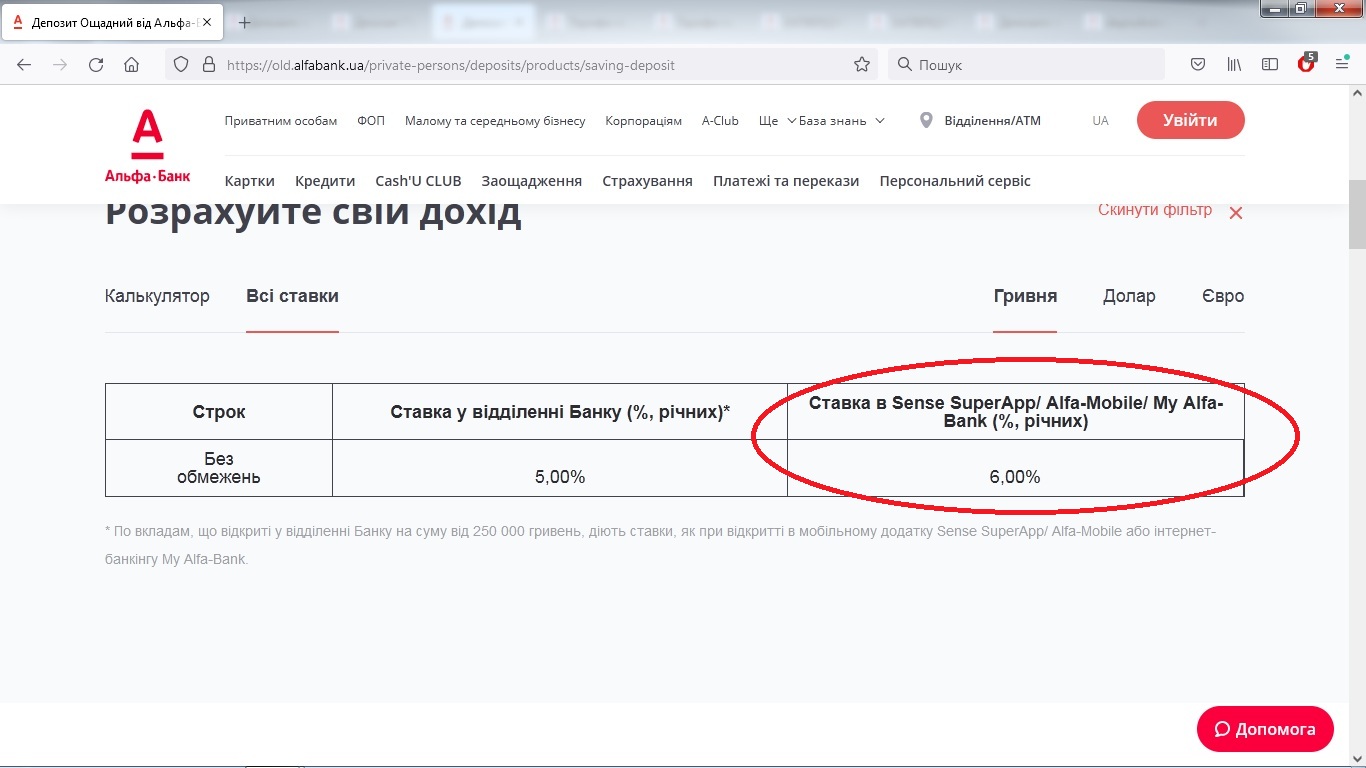The width and height of the screenshot is (1366, 768).
Task: Click the shield tracking protection icon
Action: click(x=181, y=65)
